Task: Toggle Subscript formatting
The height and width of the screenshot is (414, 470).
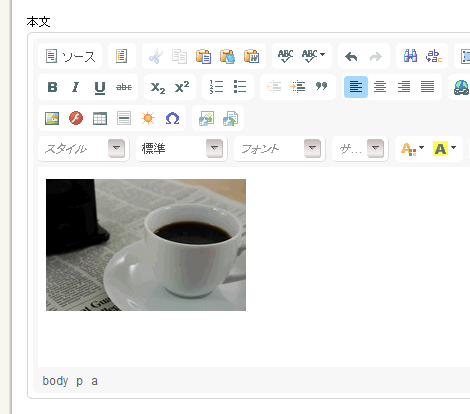Action: (158, 87)
